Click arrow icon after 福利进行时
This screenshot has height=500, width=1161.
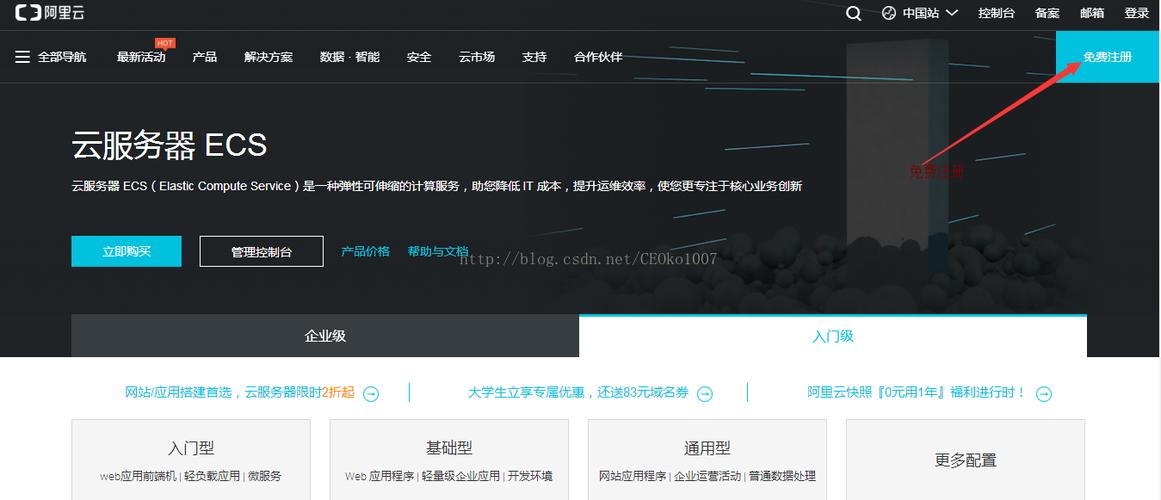coord(1043,394)
